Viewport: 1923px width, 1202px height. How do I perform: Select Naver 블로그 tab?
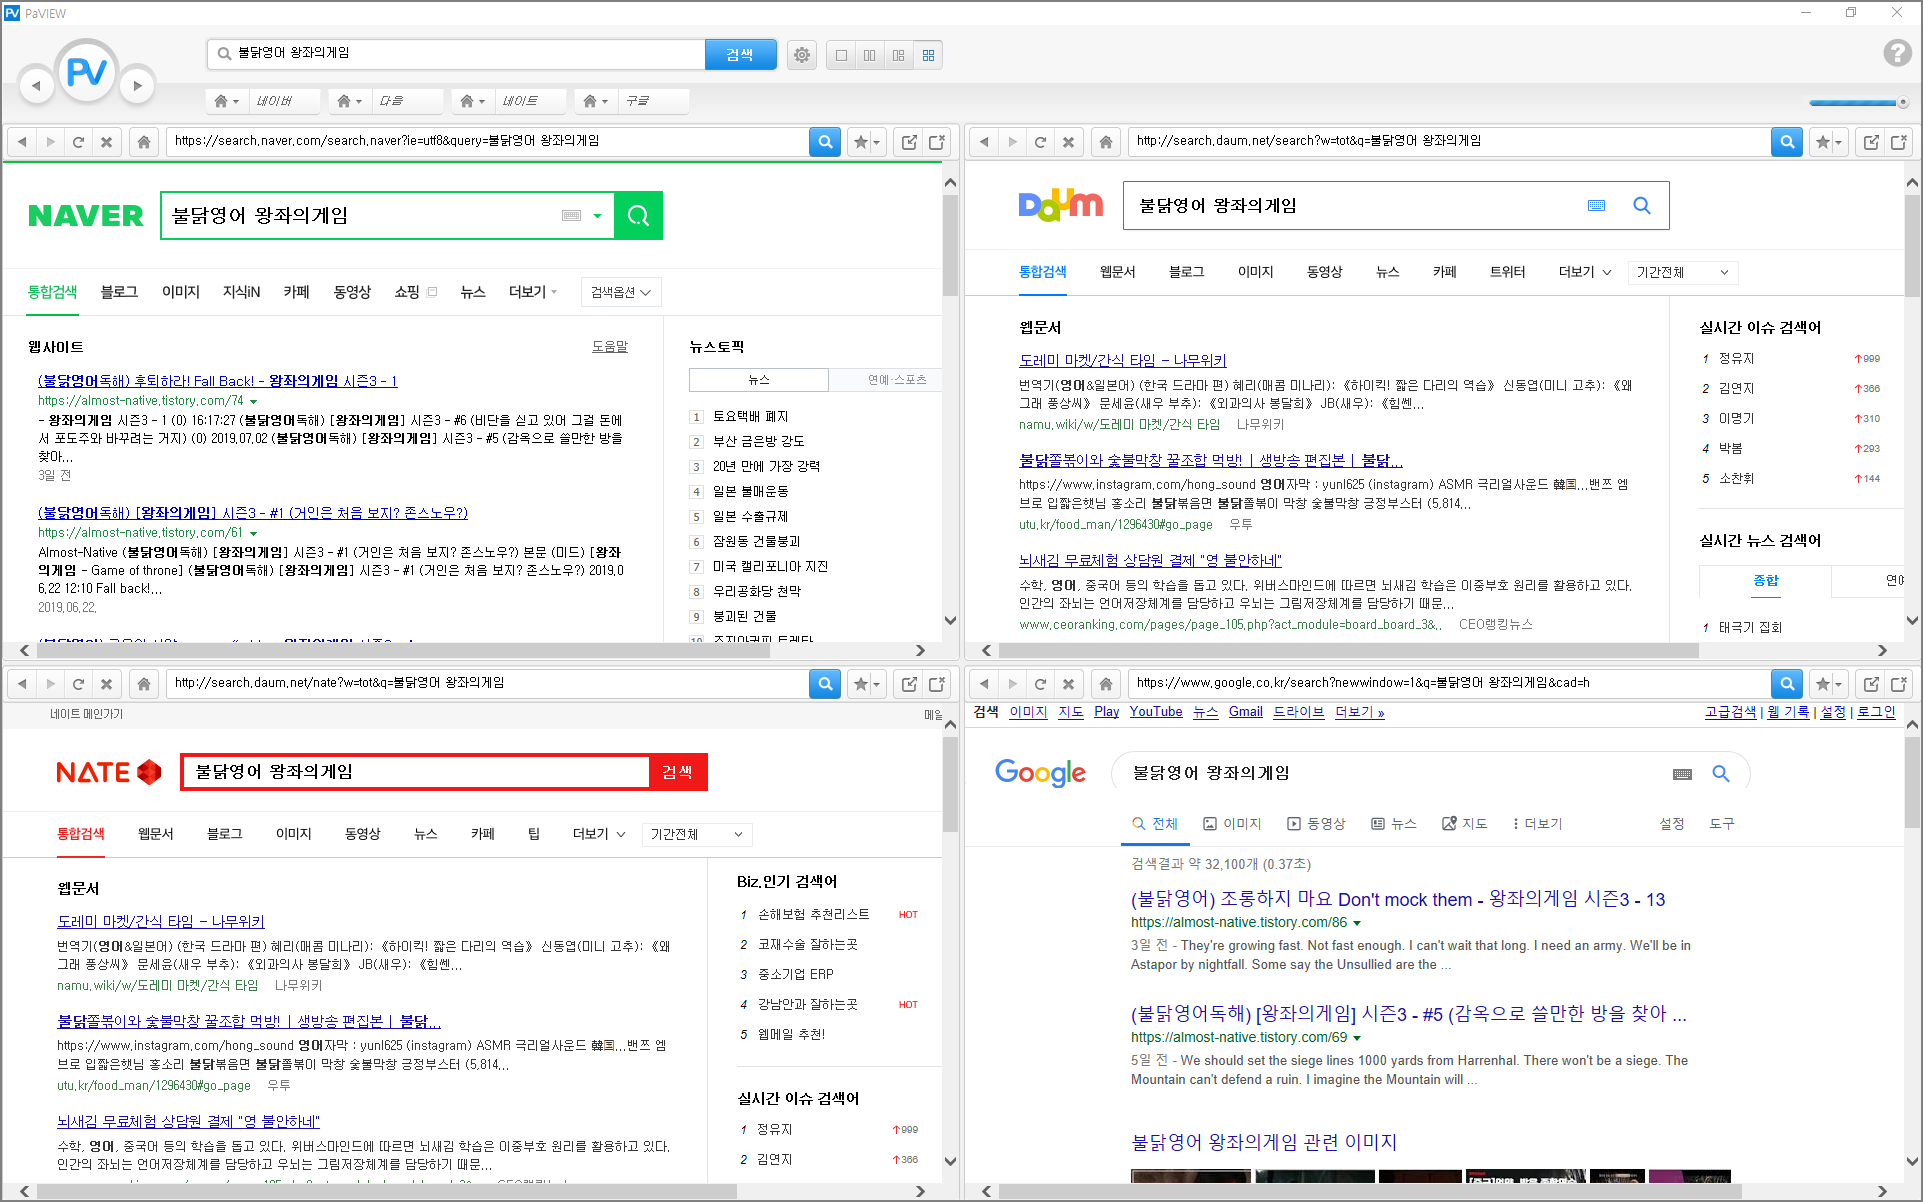click(x=119, y=292)
